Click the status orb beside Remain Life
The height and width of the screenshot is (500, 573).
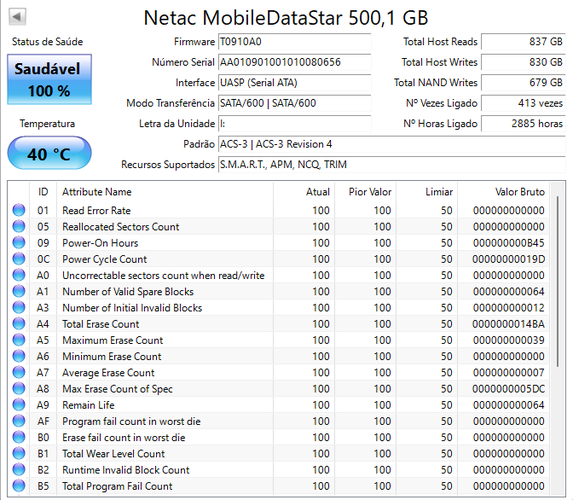(19, 405)
